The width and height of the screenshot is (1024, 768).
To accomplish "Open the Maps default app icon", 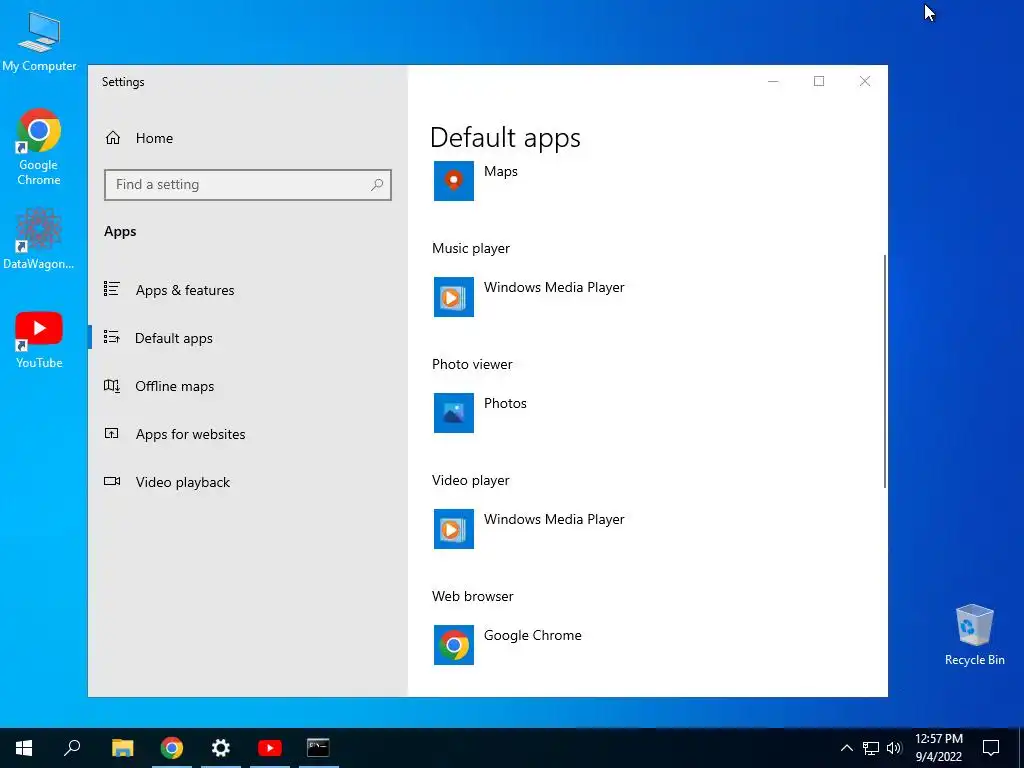I will (454, 181).
